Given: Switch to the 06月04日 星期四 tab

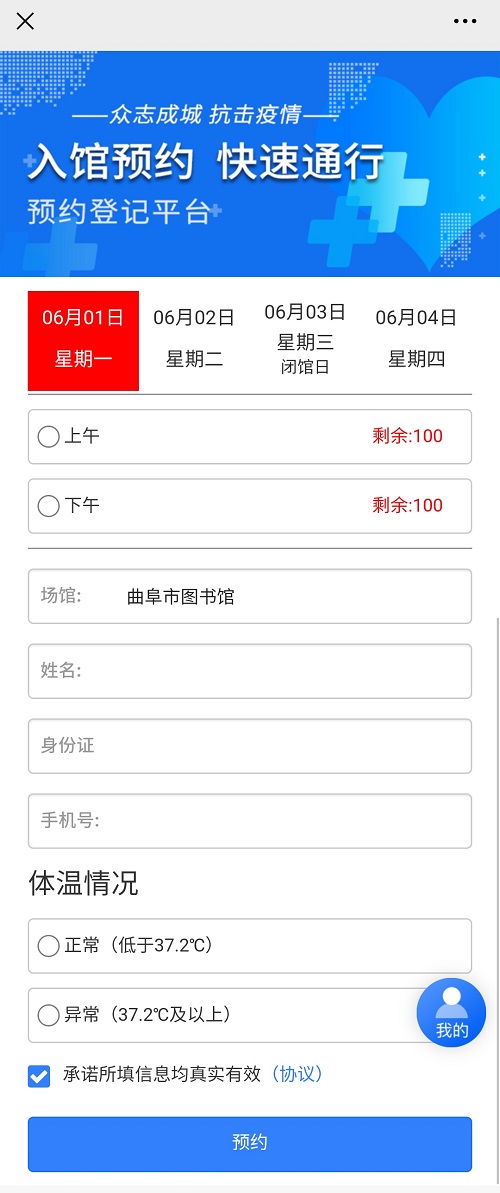Looking at the screenshot, I should pyautogui.click(x=416, y=341).
